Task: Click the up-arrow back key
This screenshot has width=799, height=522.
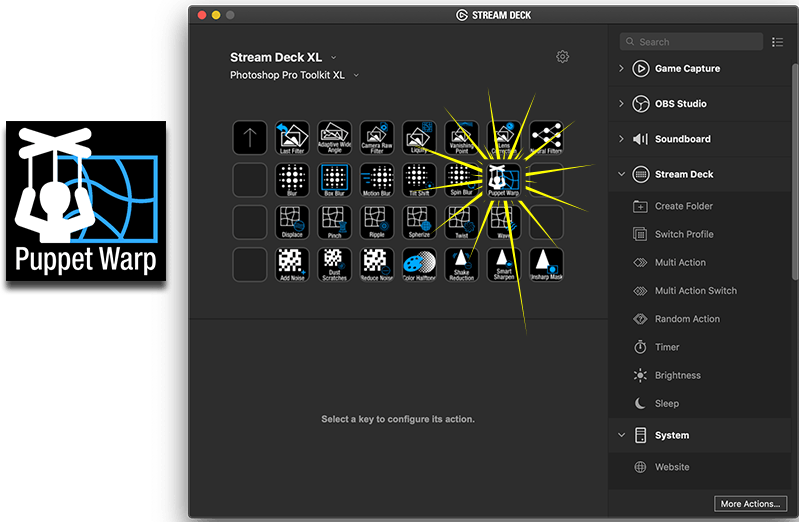Action: [250, 138]
